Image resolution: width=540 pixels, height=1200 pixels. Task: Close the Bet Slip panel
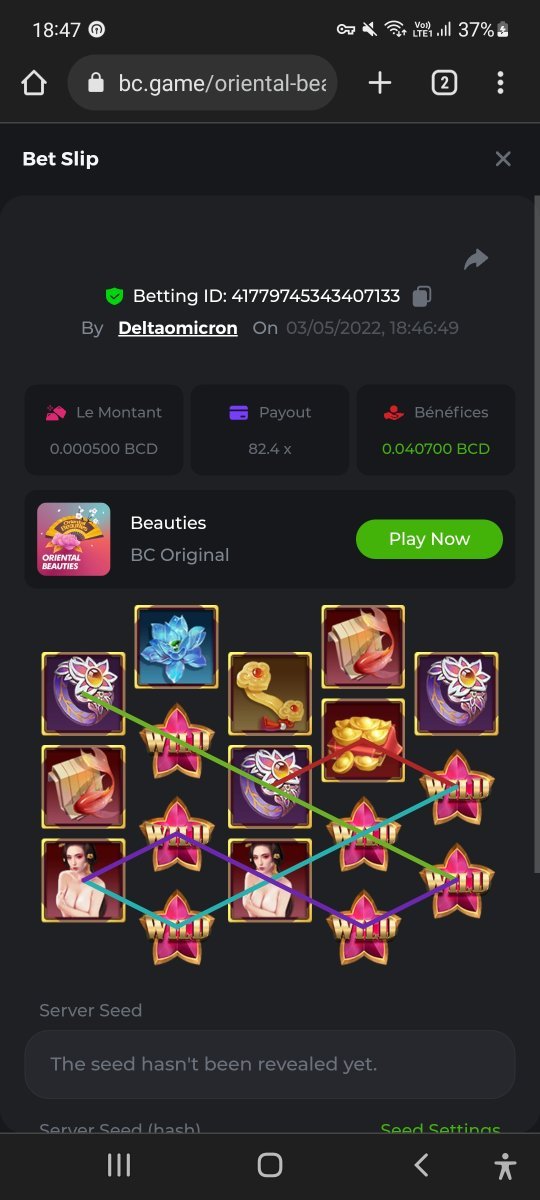[503, 159]
